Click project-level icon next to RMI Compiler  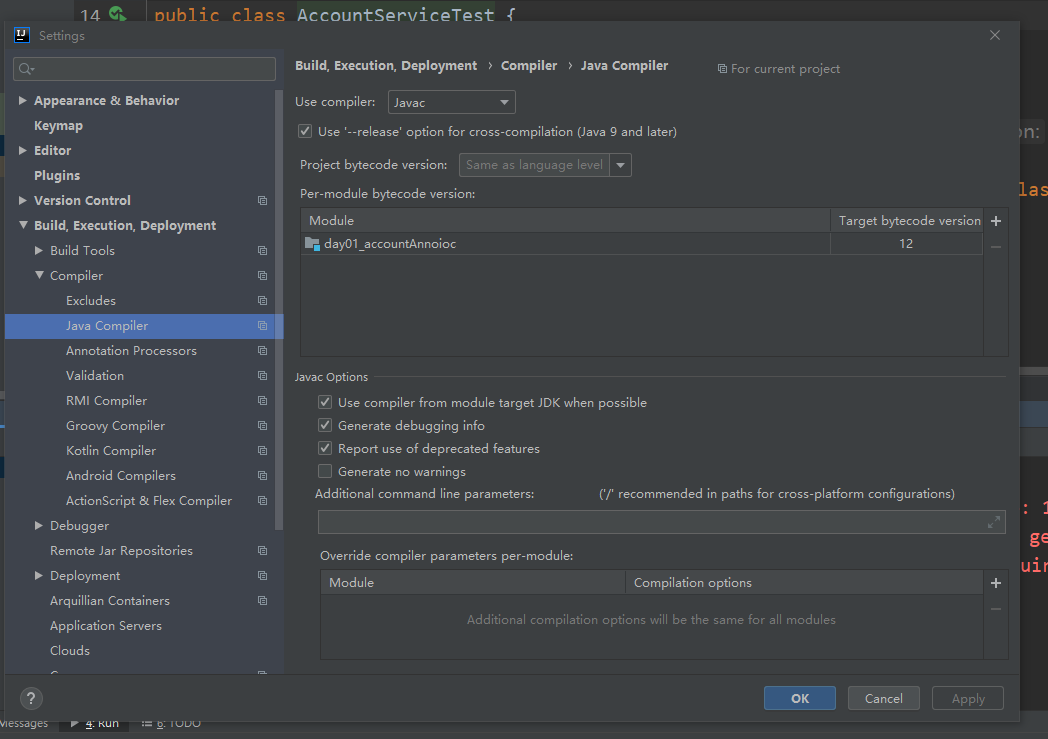263,401
